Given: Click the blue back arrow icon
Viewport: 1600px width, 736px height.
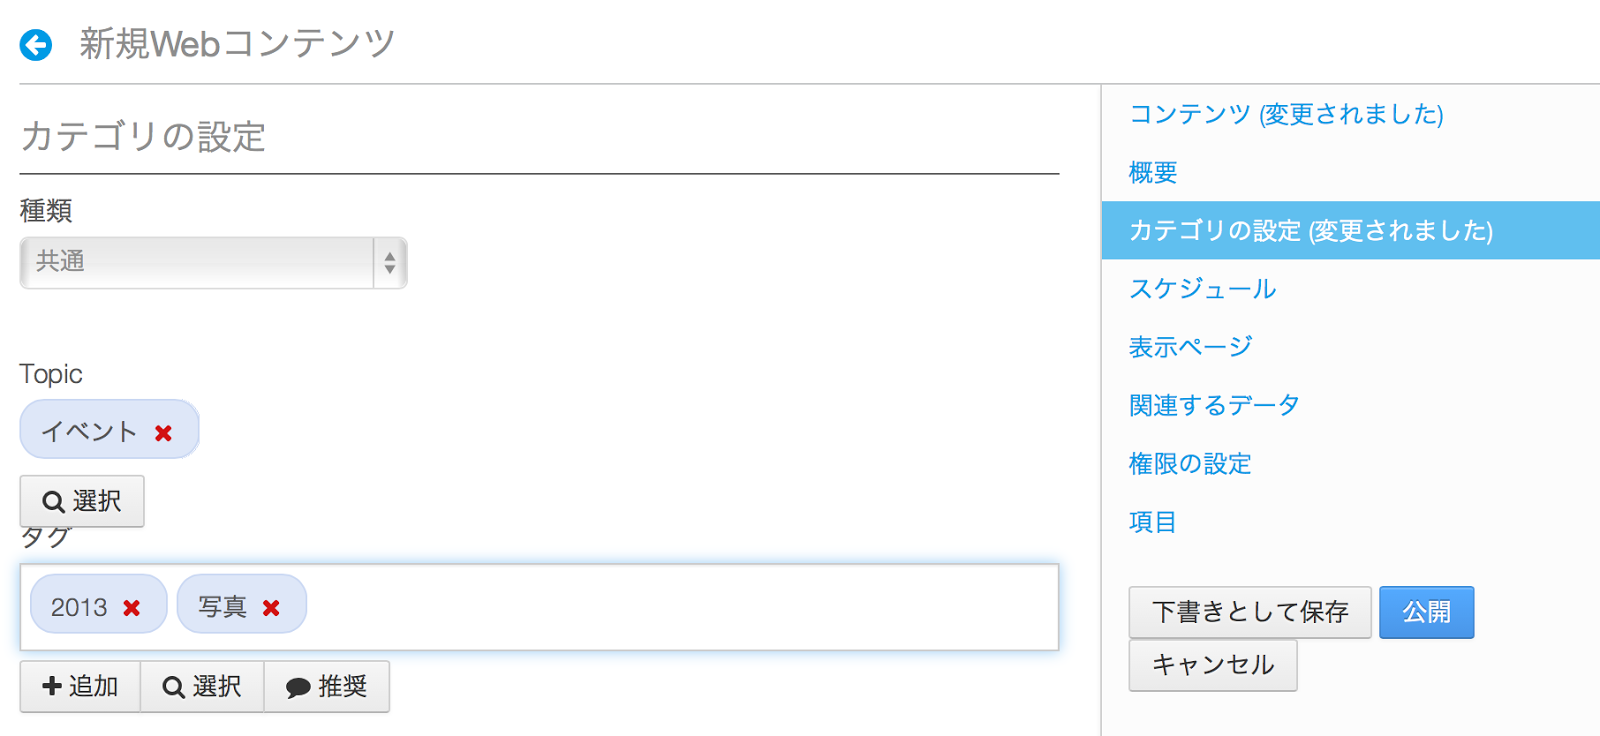Looking at the screenshot, I should coord(36,45).
